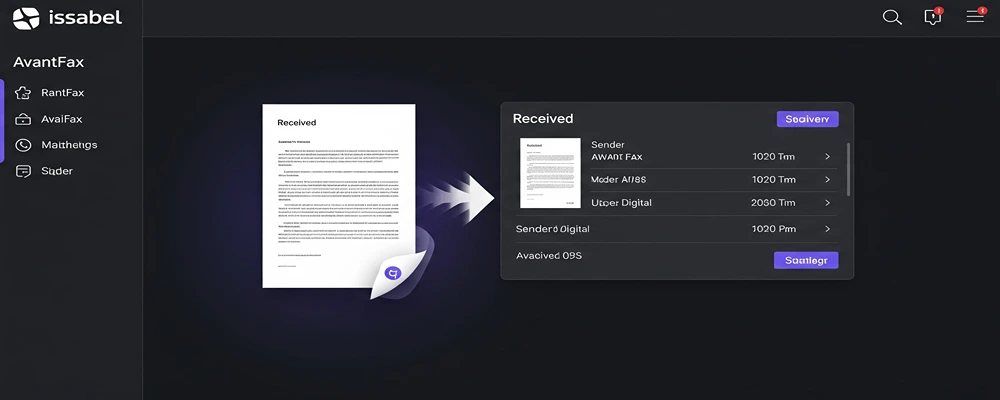1000x400 pixels.
Task: Click the Stider message icon
Action: click(x=23, y=171)
